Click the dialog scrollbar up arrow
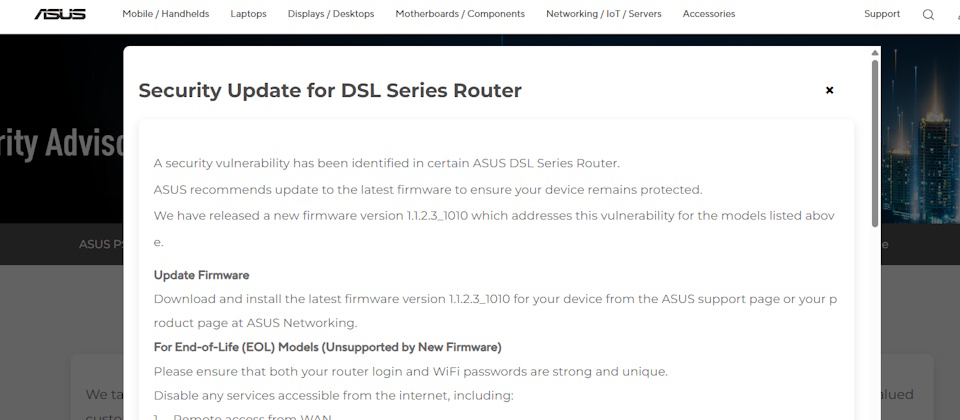The image size is (960, 420). point(875,52)
